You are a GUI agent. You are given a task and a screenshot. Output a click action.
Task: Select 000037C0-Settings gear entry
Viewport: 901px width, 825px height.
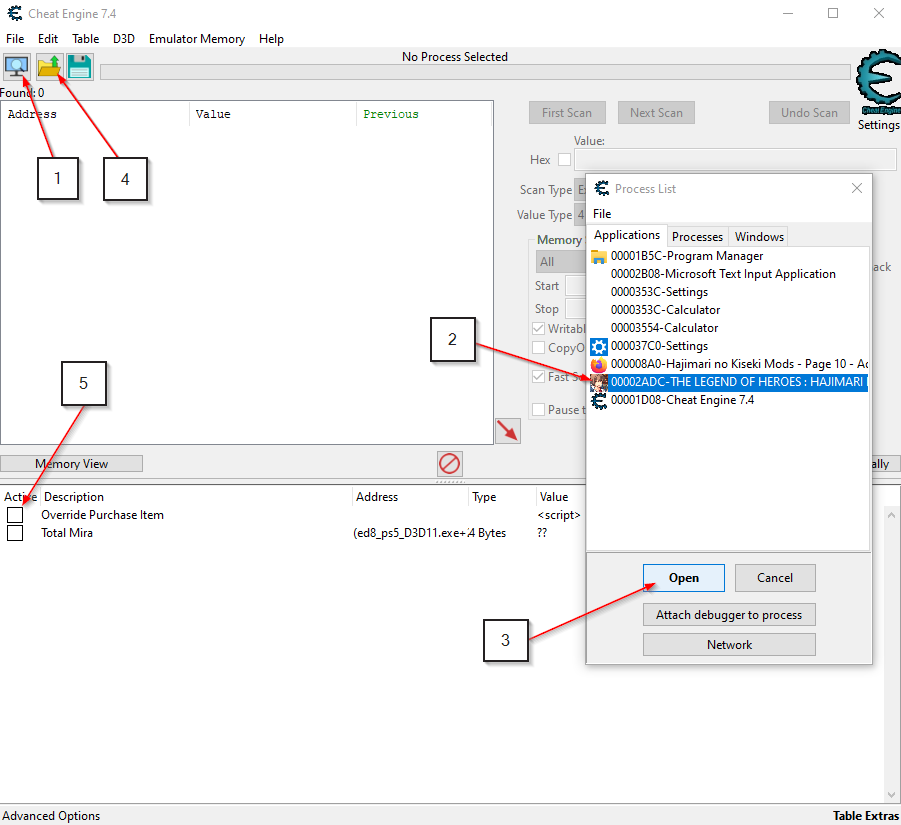tap(729, 346)
